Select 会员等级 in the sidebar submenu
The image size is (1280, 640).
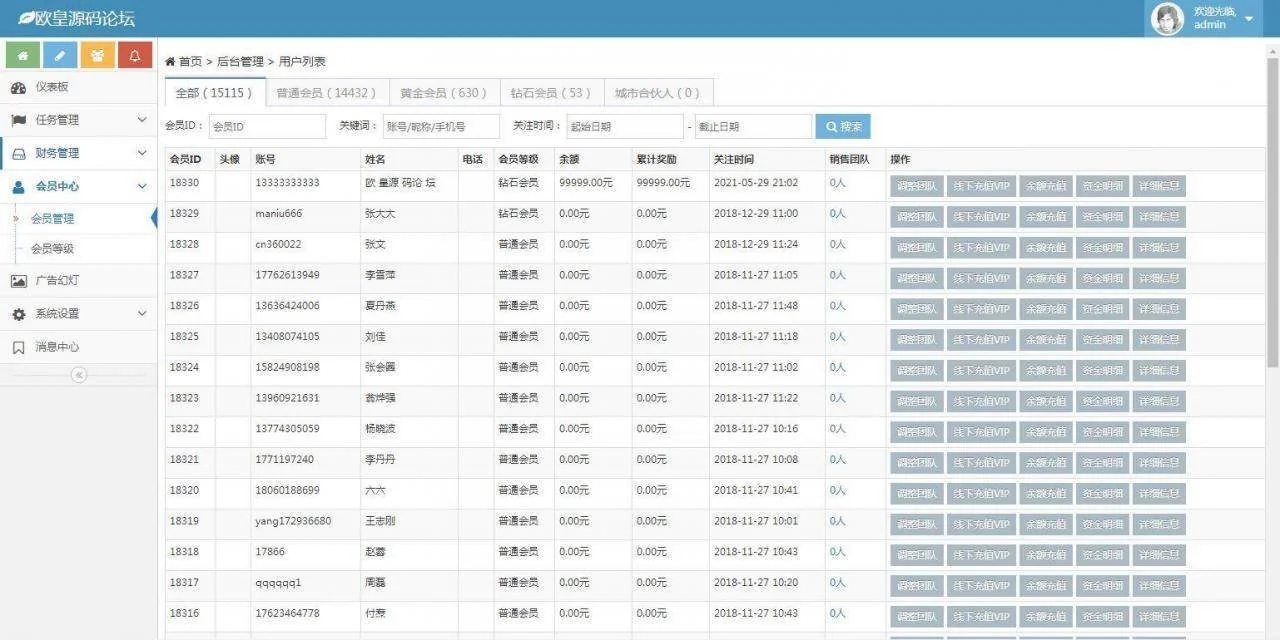(52, 249)
